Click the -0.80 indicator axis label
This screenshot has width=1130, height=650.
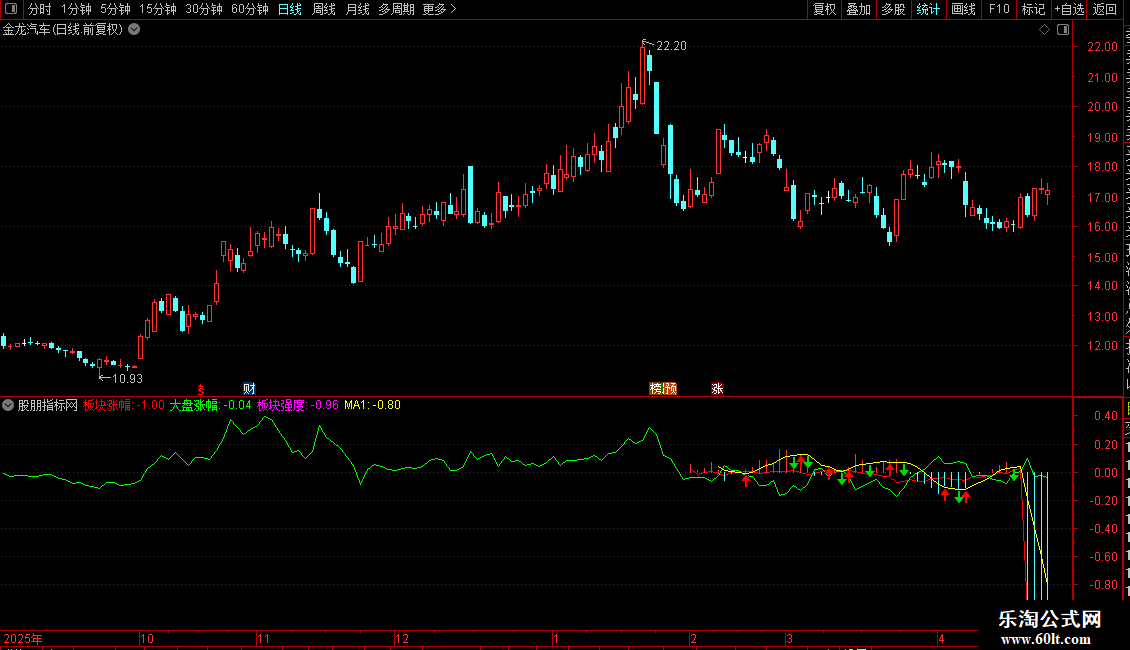point(1102,585)
